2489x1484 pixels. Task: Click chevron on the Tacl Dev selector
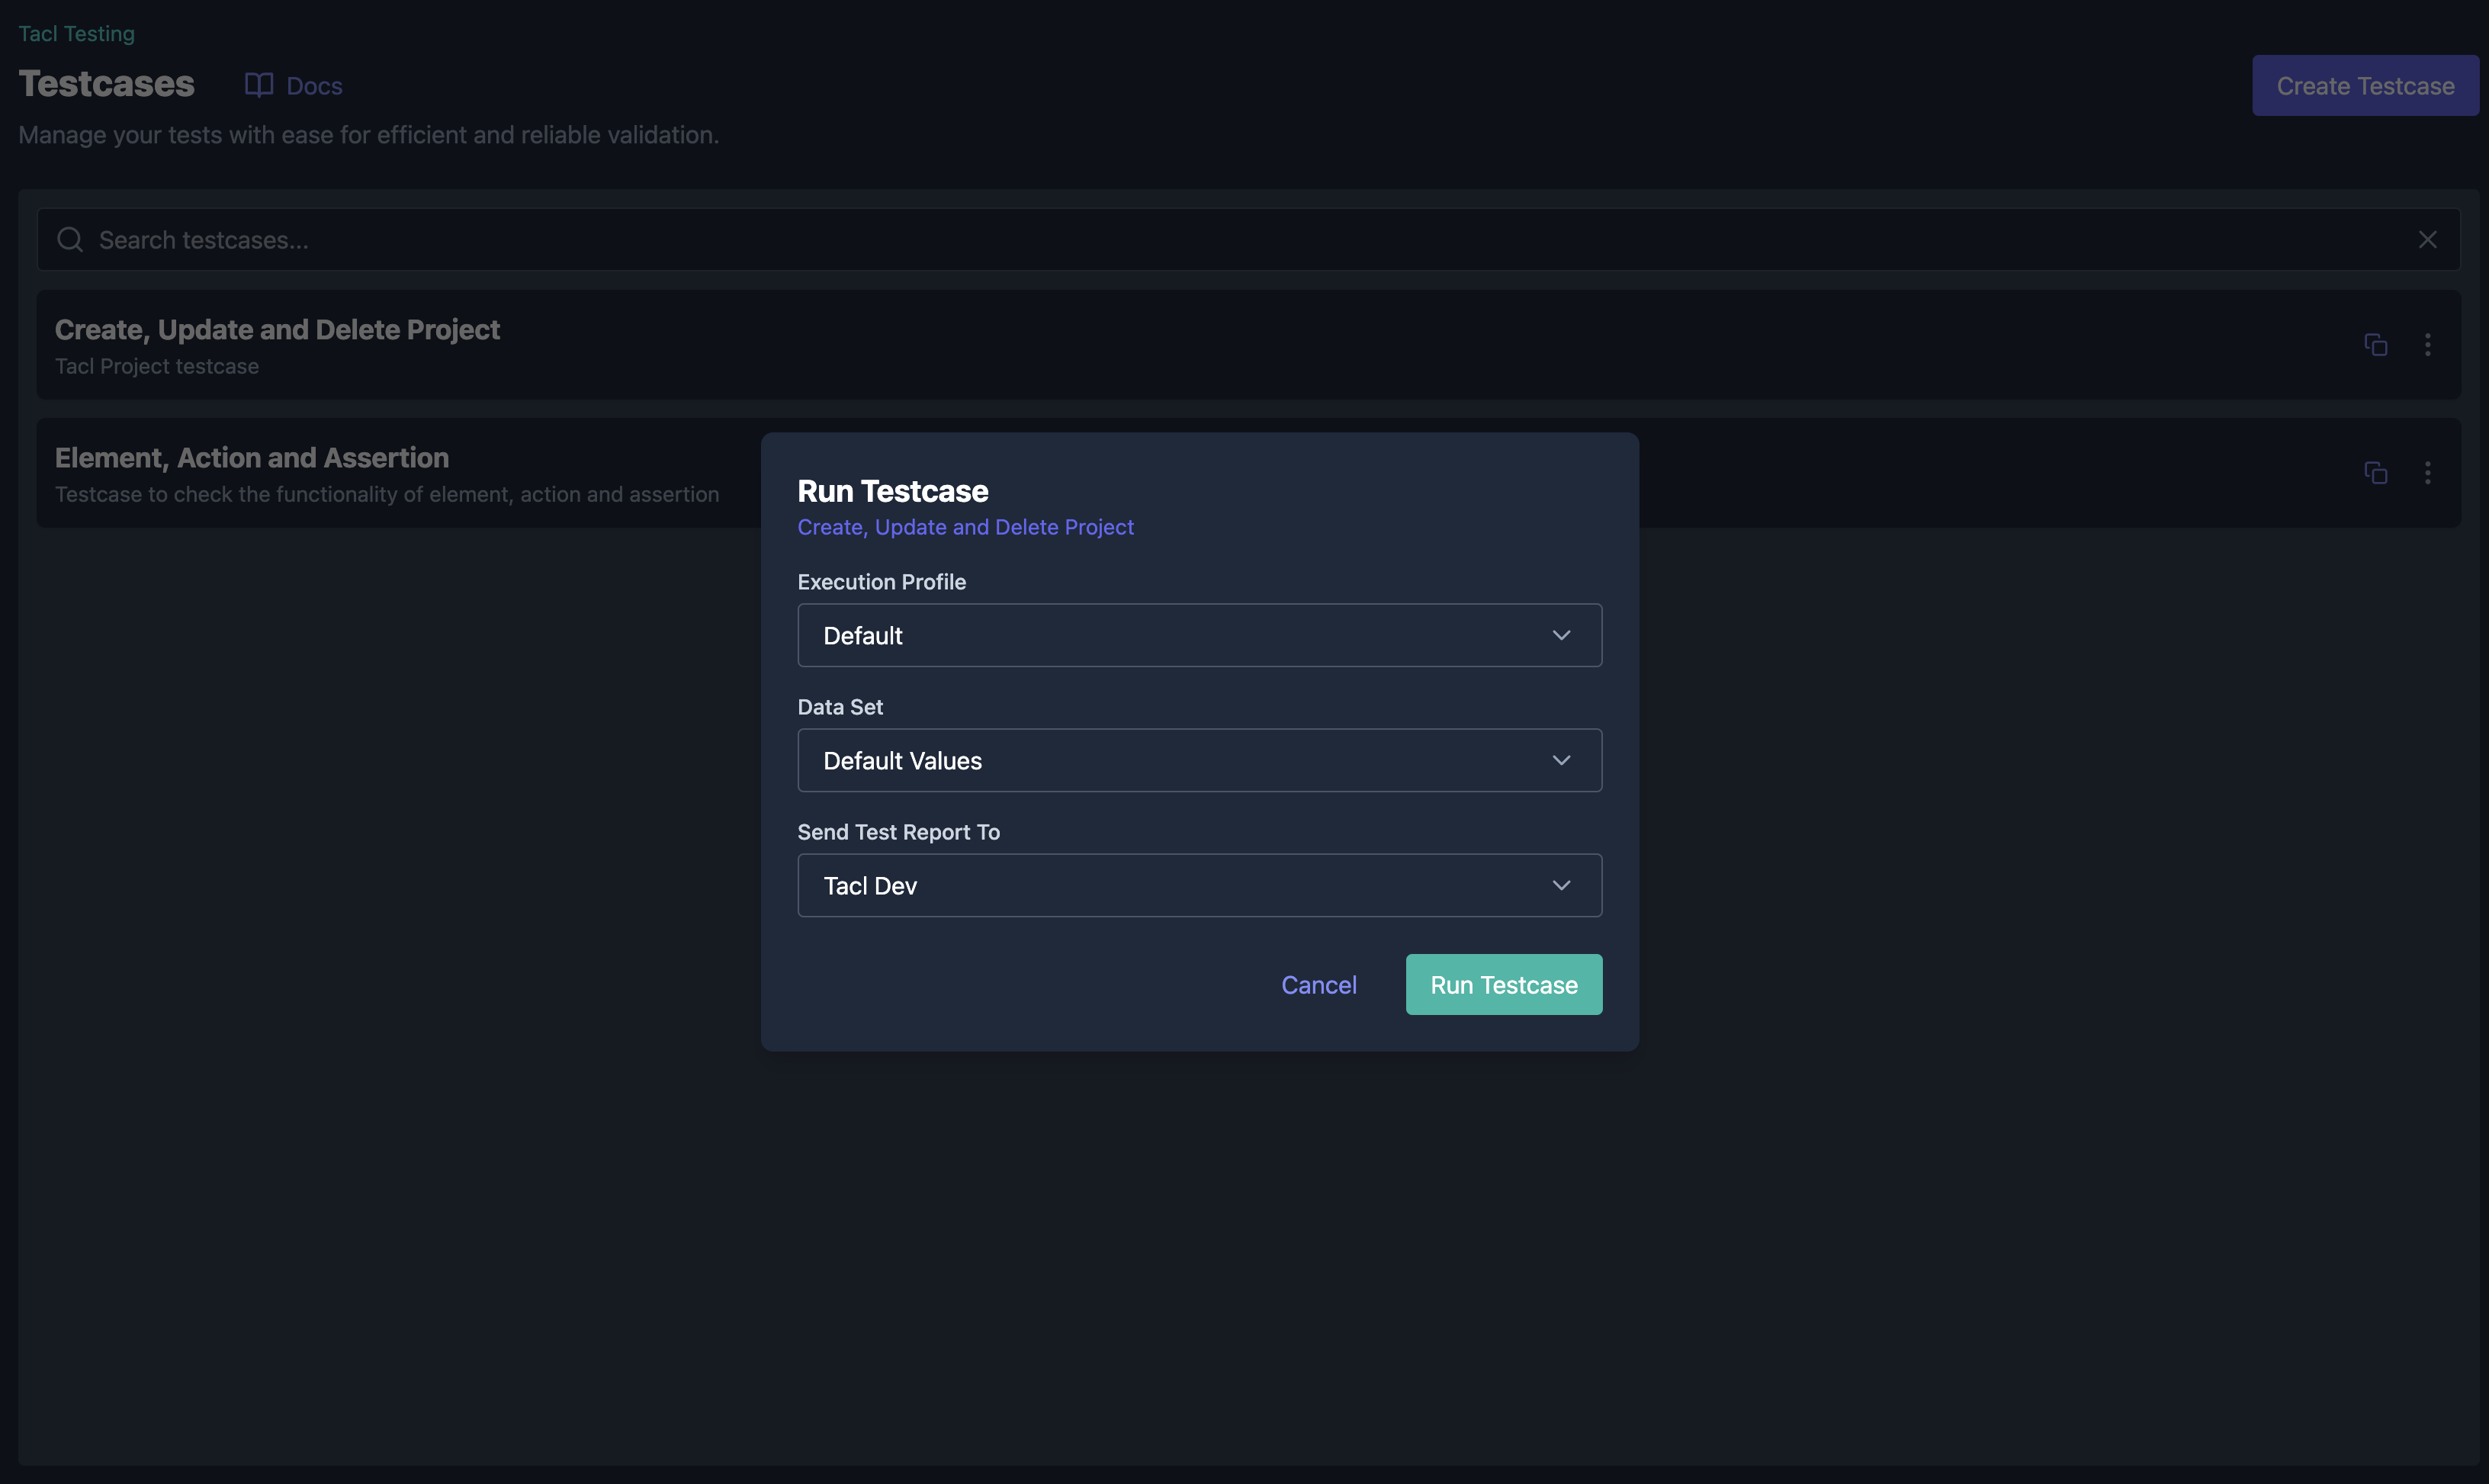[1560, 885]
